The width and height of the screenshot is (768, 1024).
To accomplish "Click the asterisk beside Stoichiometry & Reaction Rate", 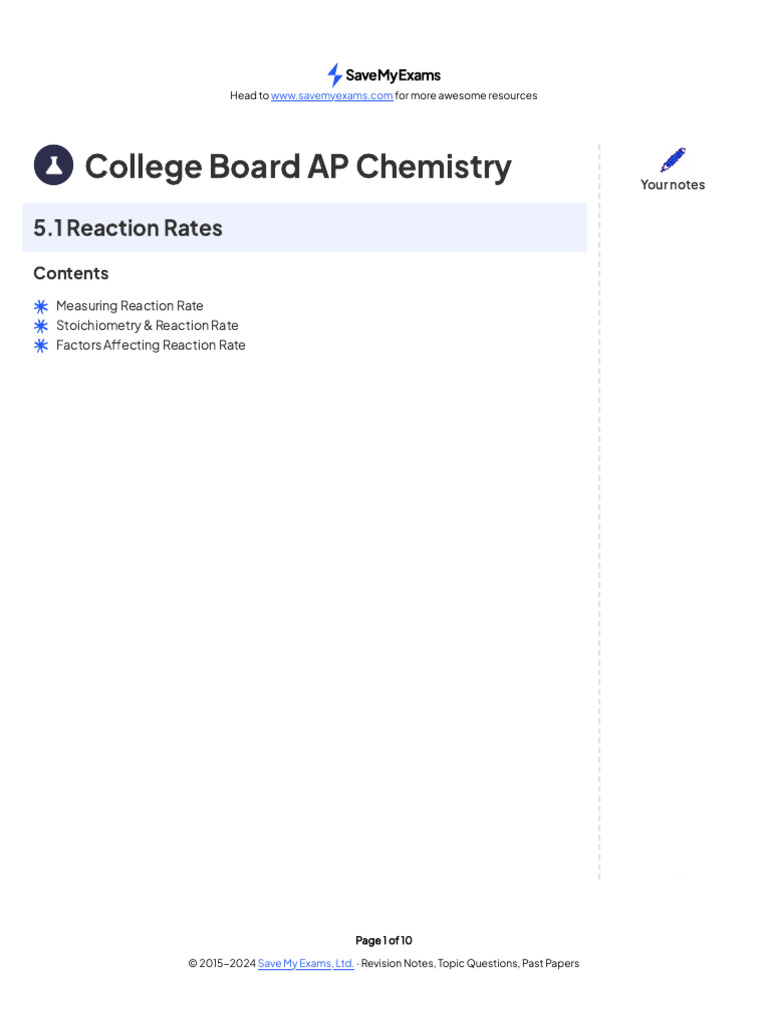I will pos(41,326).
